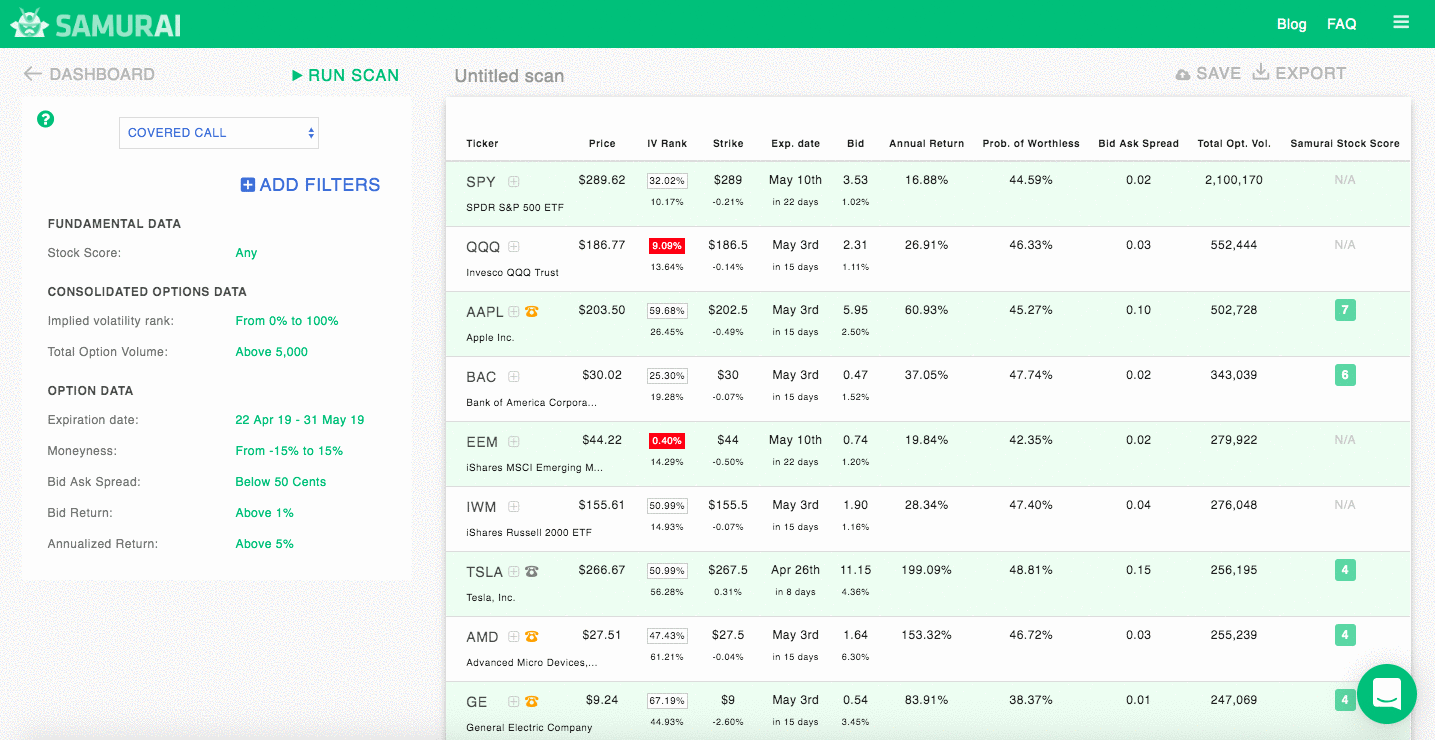
Task: Change the expiration date range filter
Action: click(x=300, y=420)
